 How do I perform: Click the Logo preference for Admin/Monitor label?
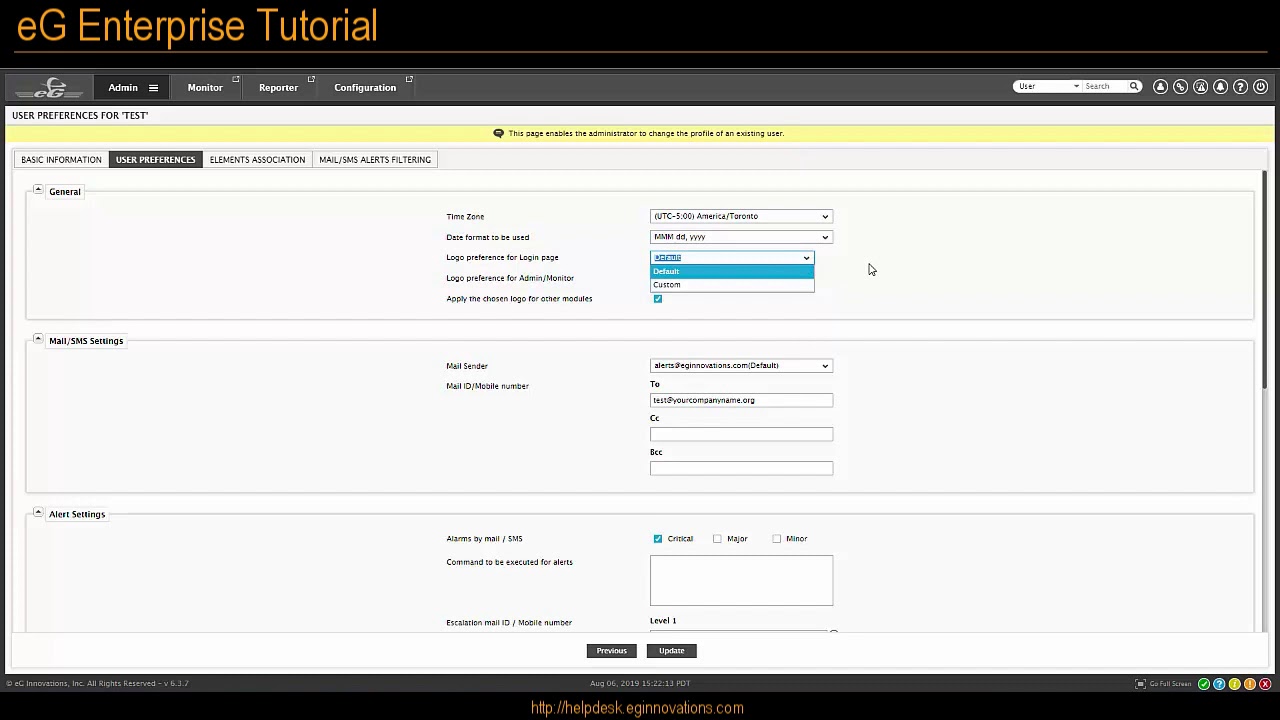pyautogui.click(x=510, y=278)
